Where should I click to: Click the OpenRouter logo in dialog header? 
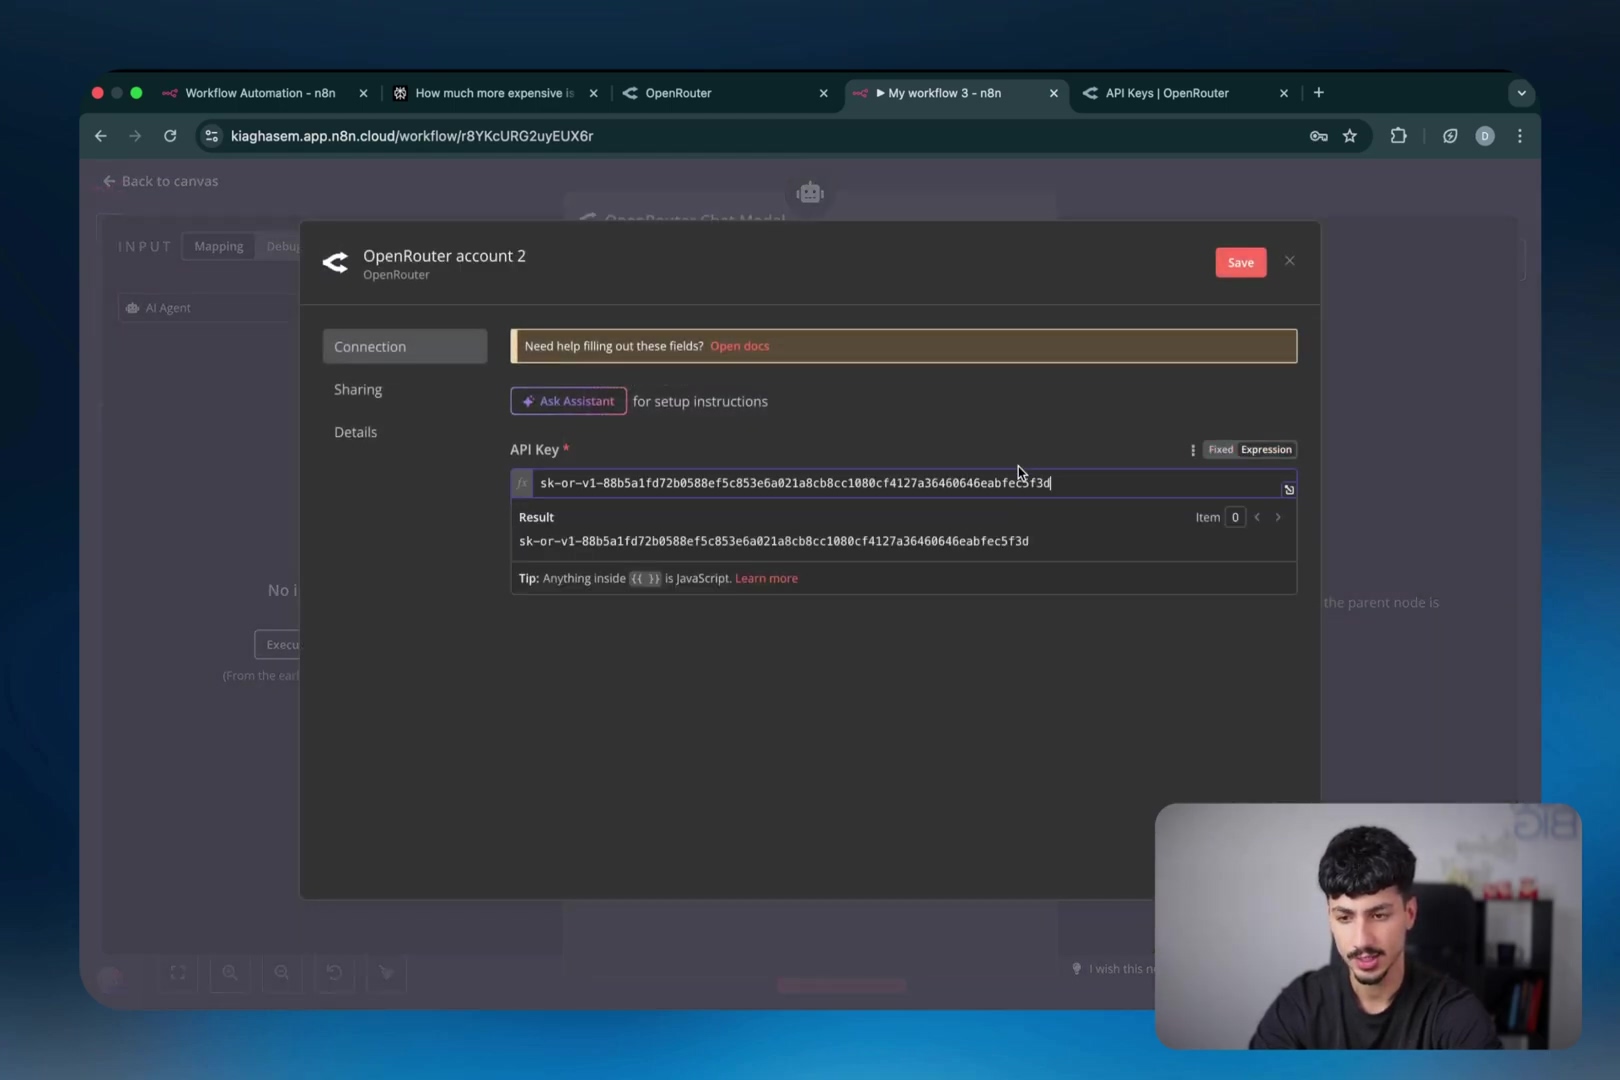point(336,263)
